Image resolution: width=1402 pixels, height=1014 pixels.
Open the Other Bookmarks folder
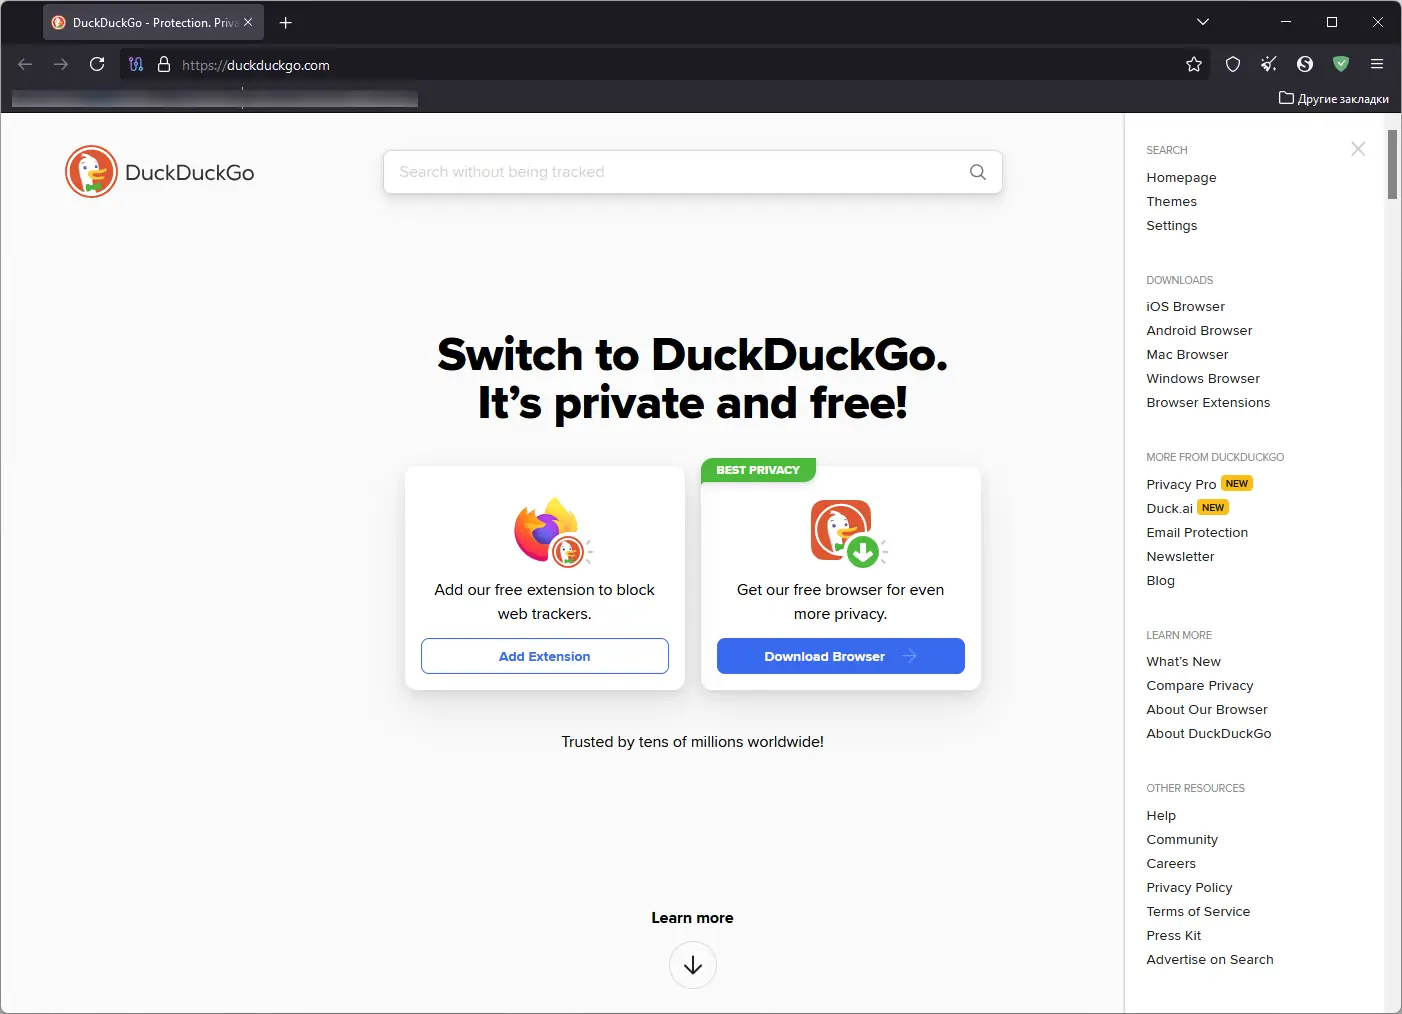pyautogui.click(x=1334, y=98)
